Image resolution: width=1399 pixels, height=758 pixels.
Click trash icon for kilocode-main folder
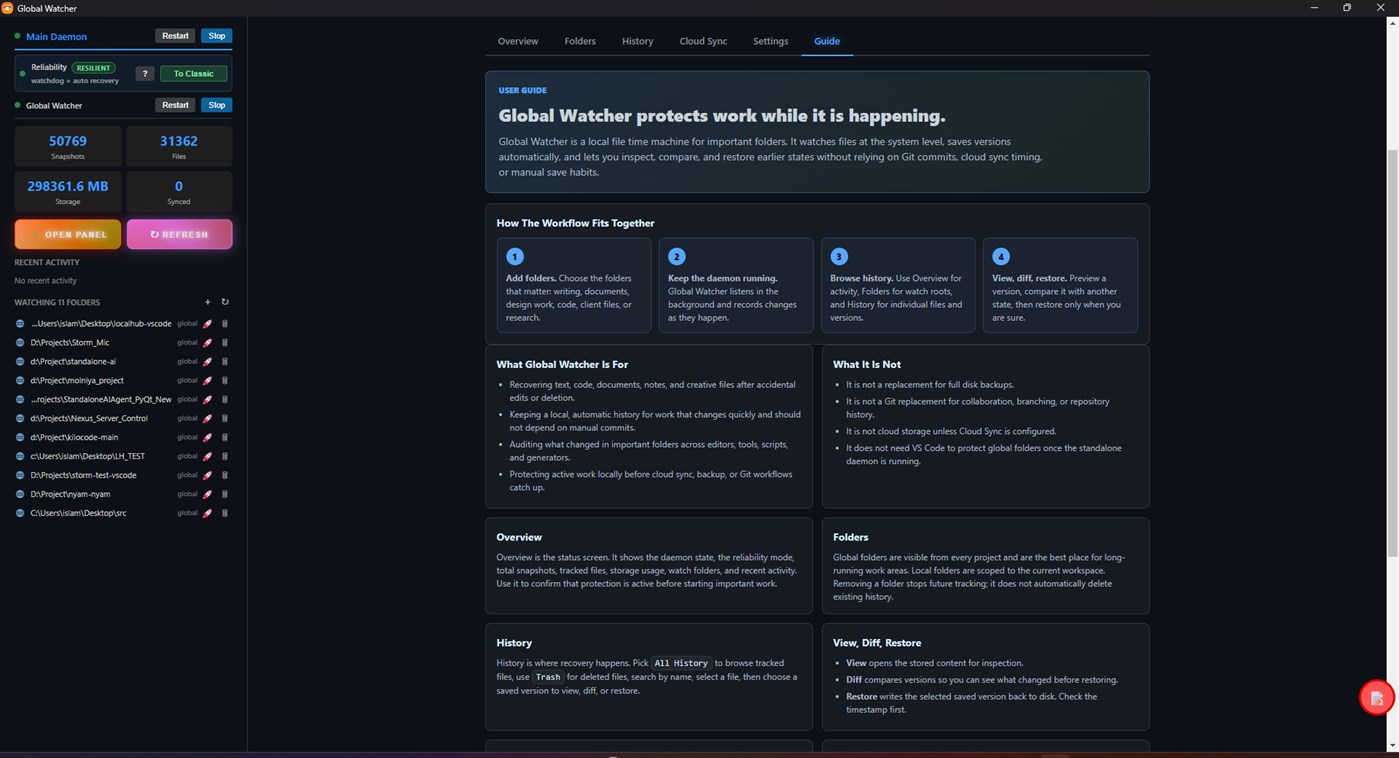[225, 438]
